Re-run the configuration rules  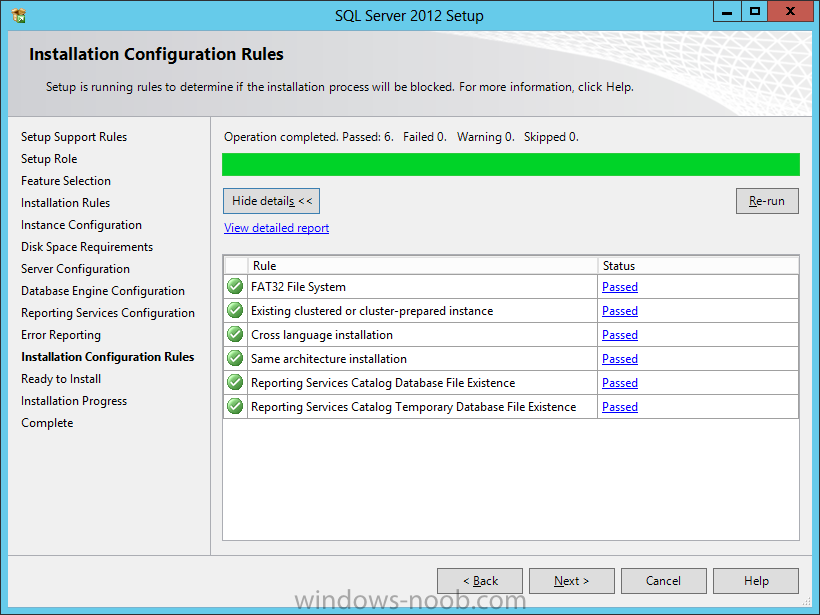pyautogui.click(x=767, y=201)
